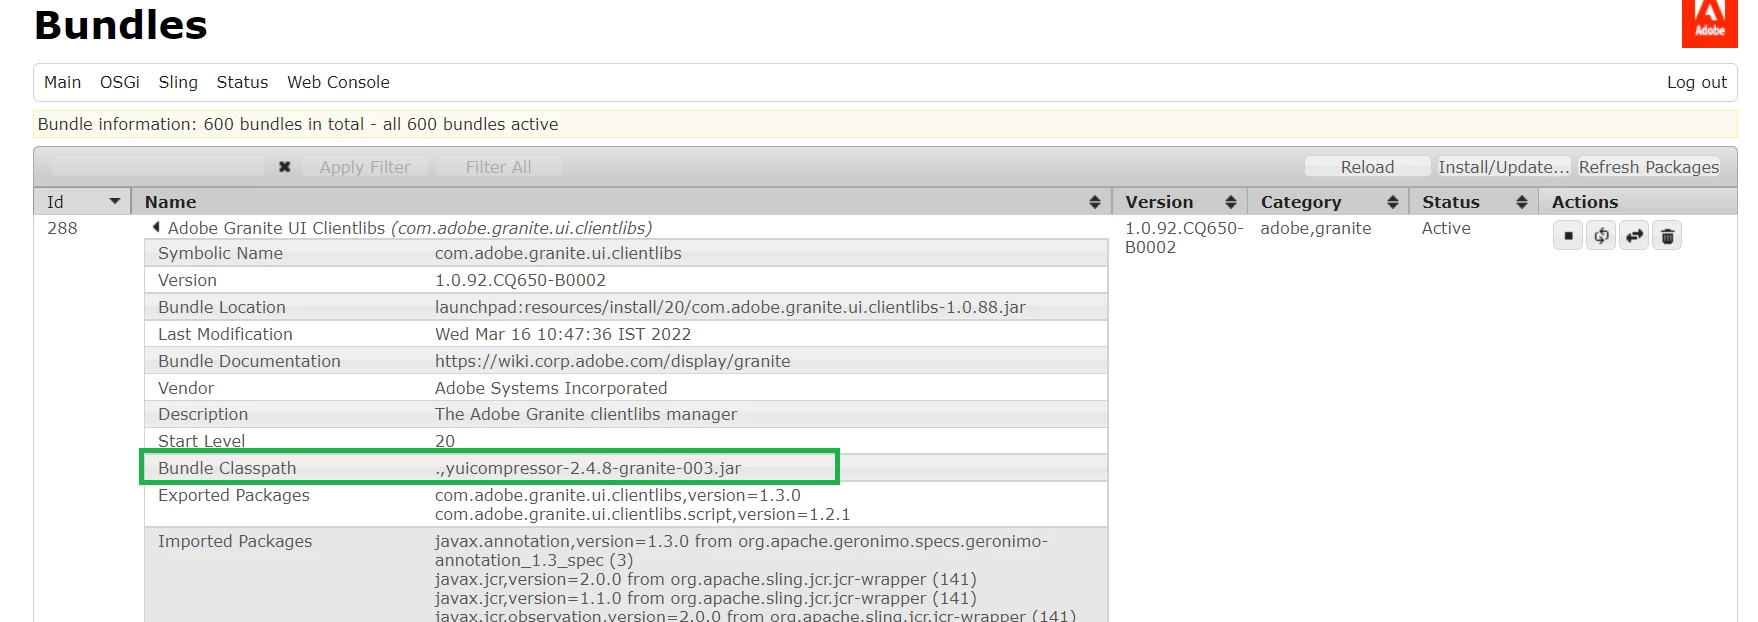Click the bundle Id 288 cell

click(x=62, y=228)
